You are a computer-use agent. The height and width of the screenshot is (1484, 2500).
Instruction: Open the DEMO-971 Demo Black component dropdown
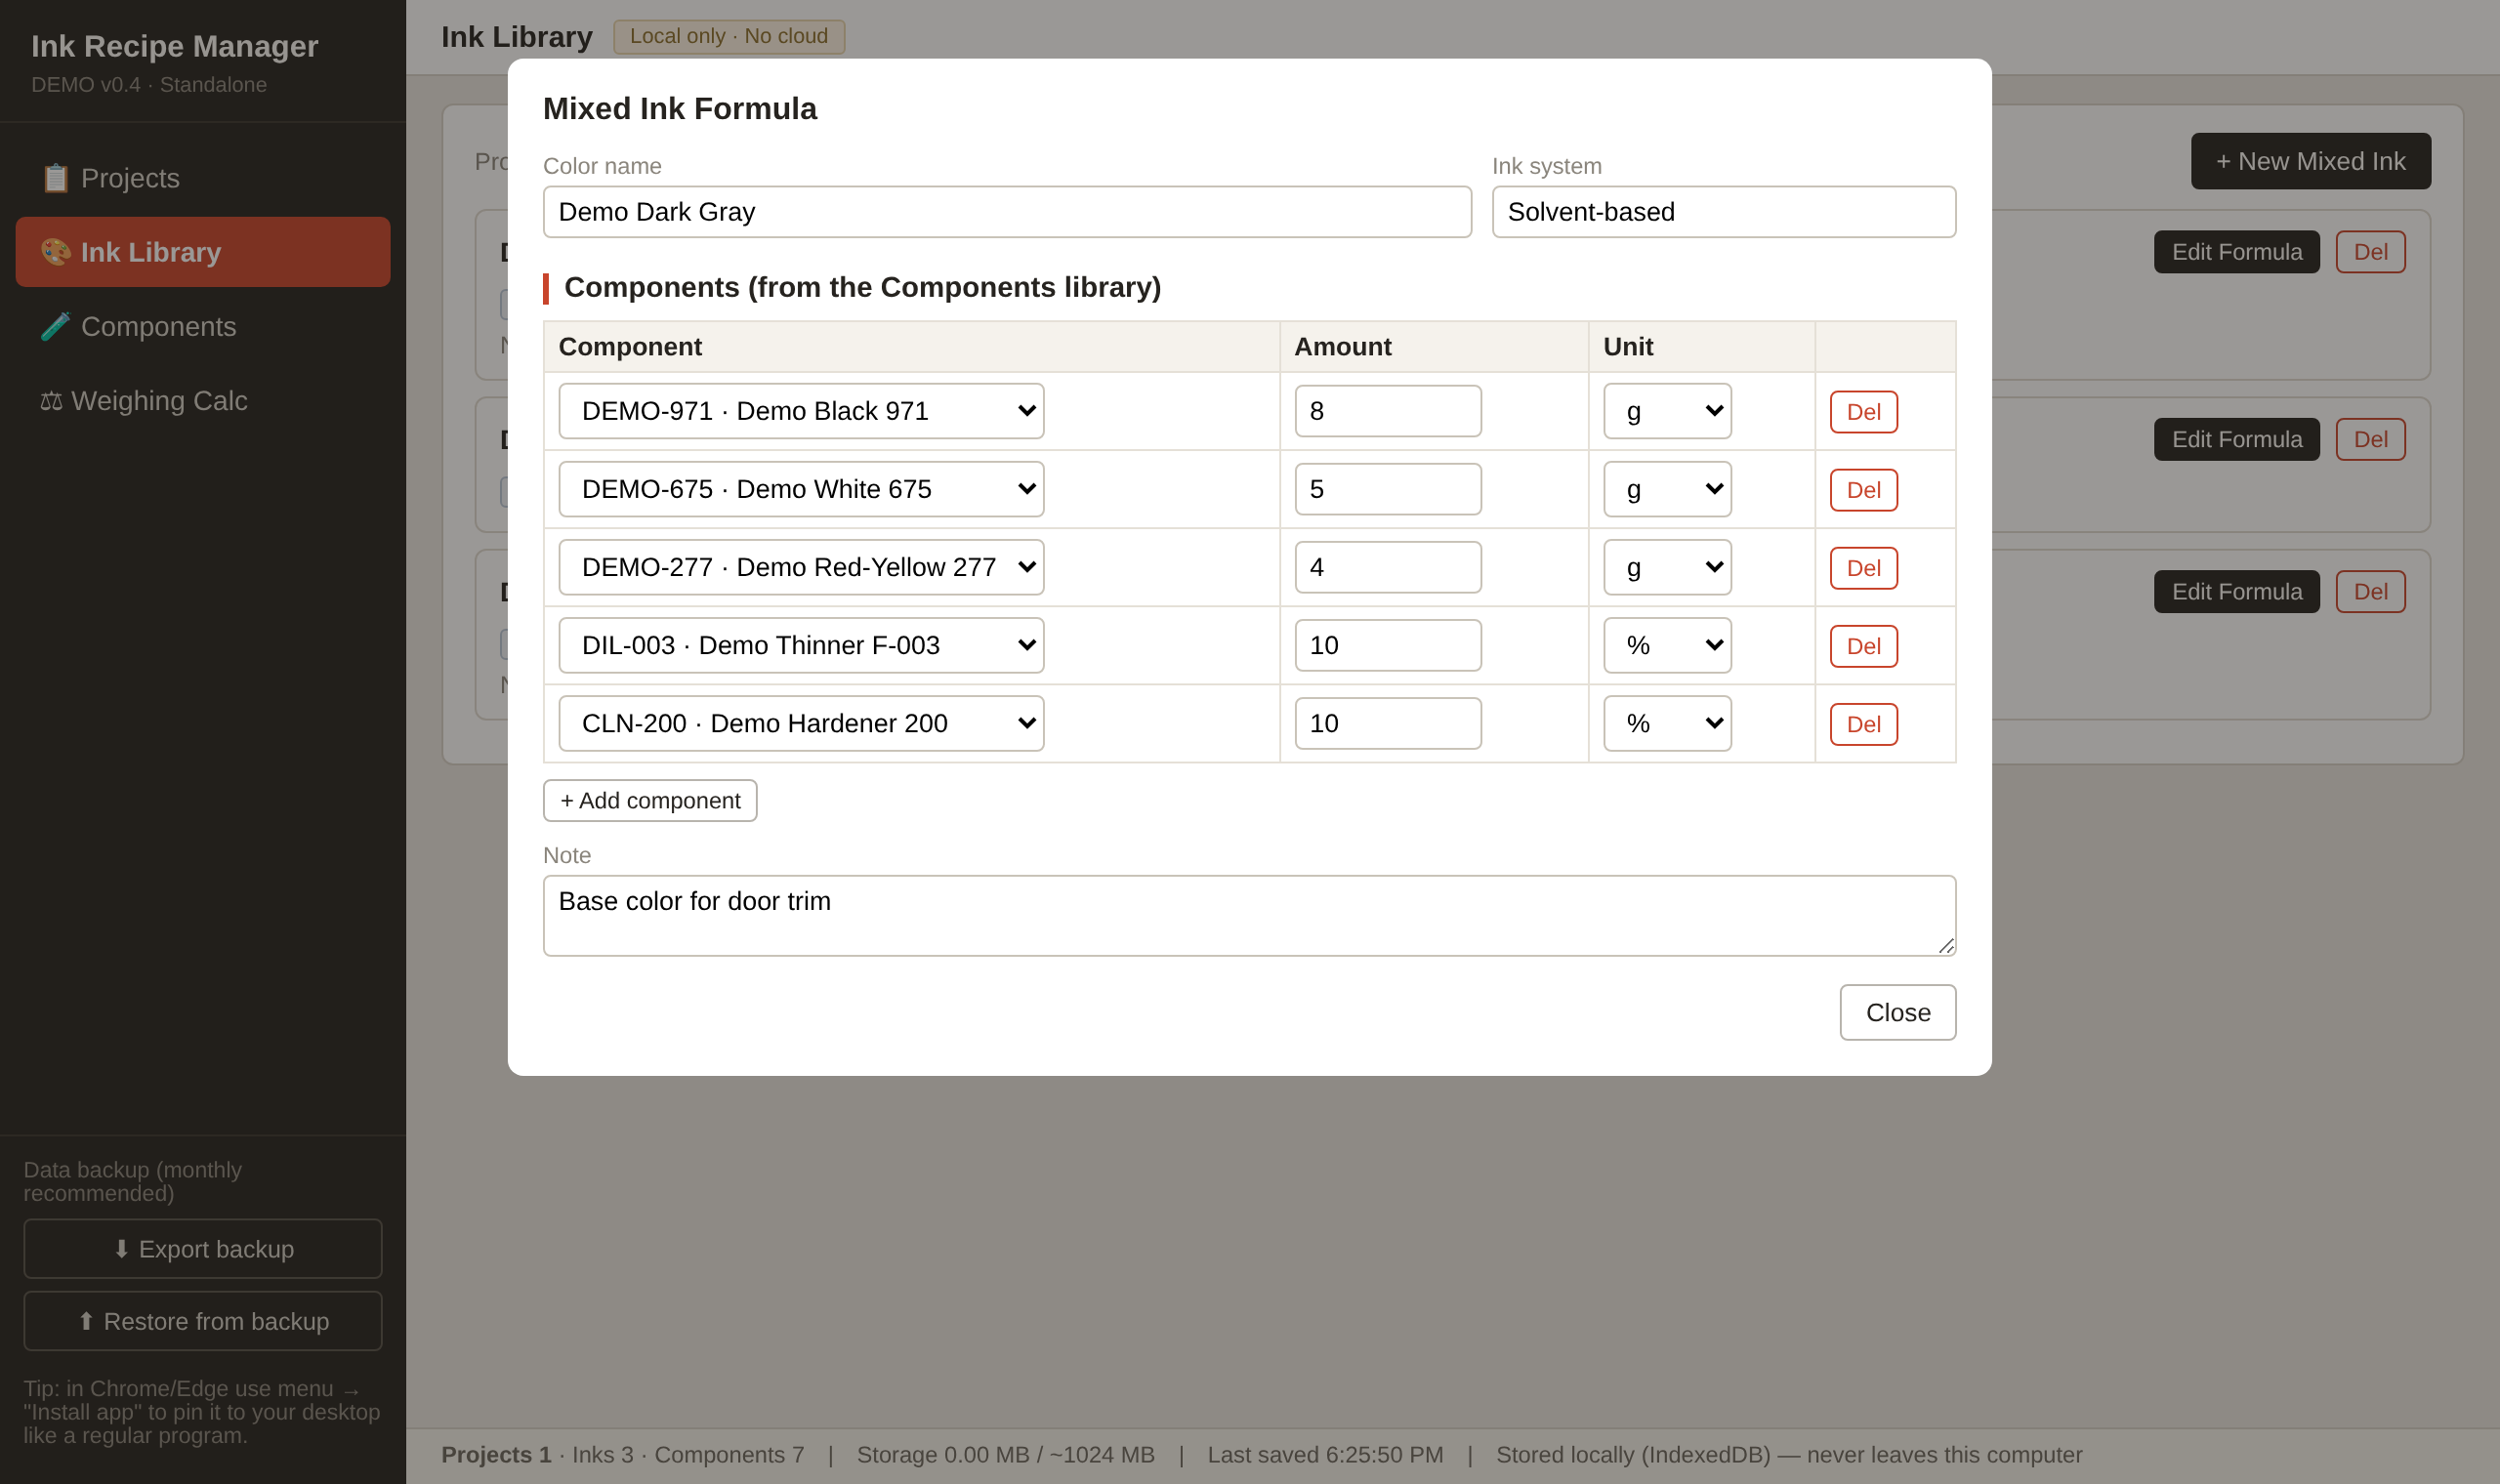pos(801,411)
